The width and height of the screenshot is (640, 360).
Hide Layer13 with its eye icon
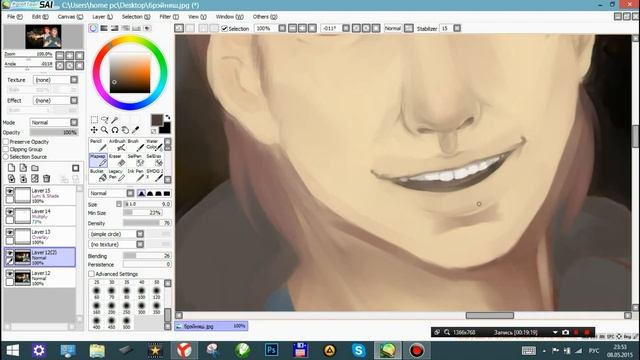(10, 232)
